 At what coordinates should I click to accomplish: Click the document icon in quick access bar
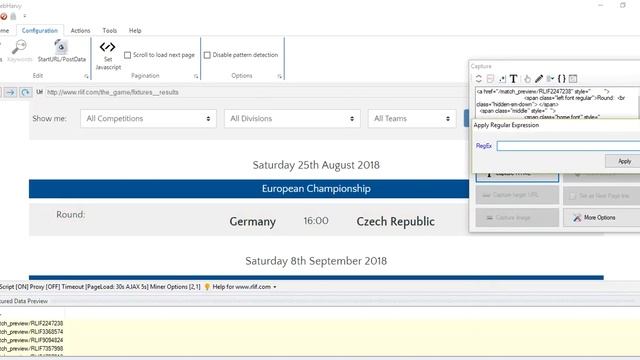pyautogui.click(x=13, y=16)
